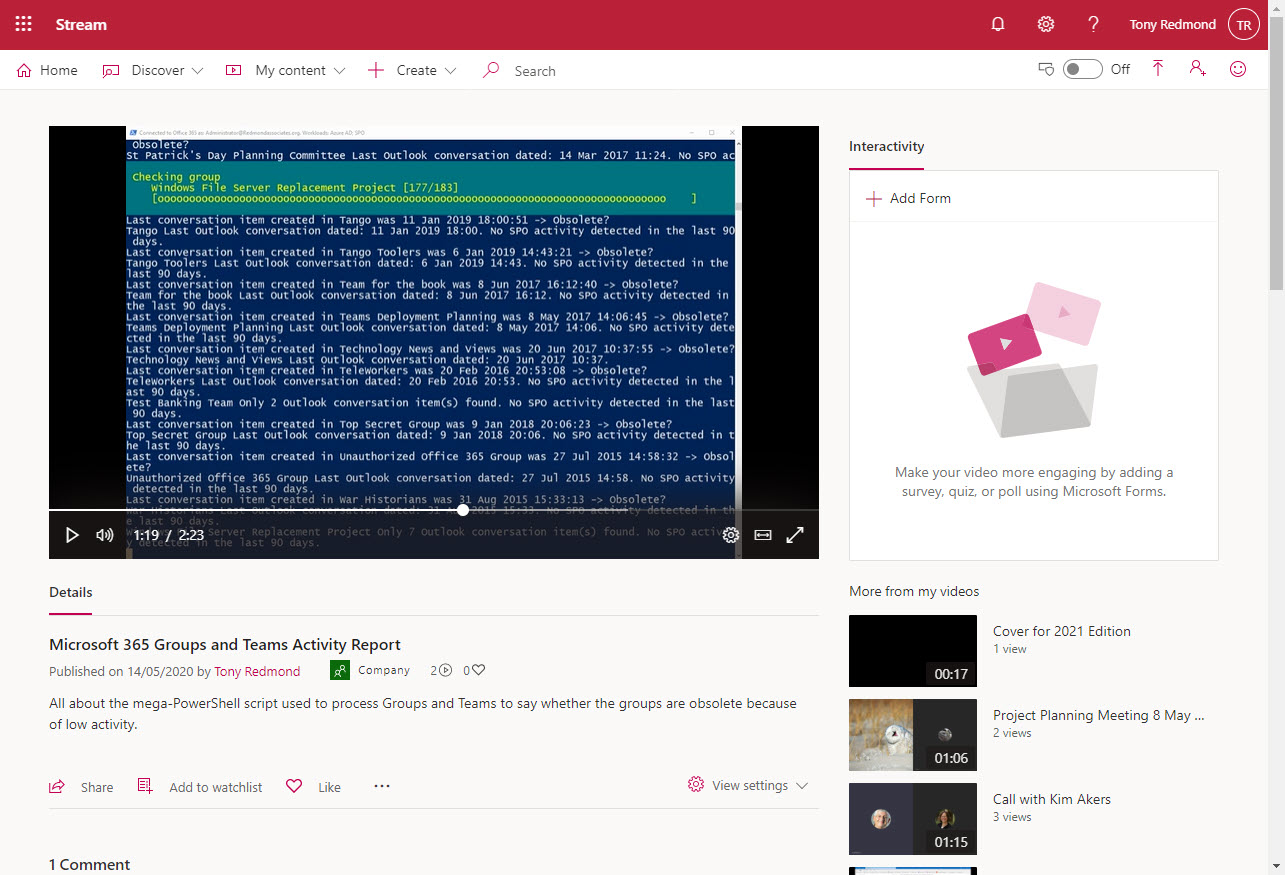Click the Project Planning Meeting 8 May title
The image size is (1285, 875).
(1099, 715)
